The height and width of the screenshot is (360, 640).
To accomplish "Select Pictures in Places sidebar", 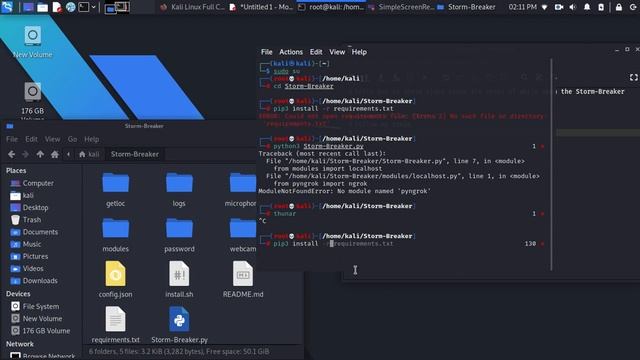I will (x=35, y=257).
